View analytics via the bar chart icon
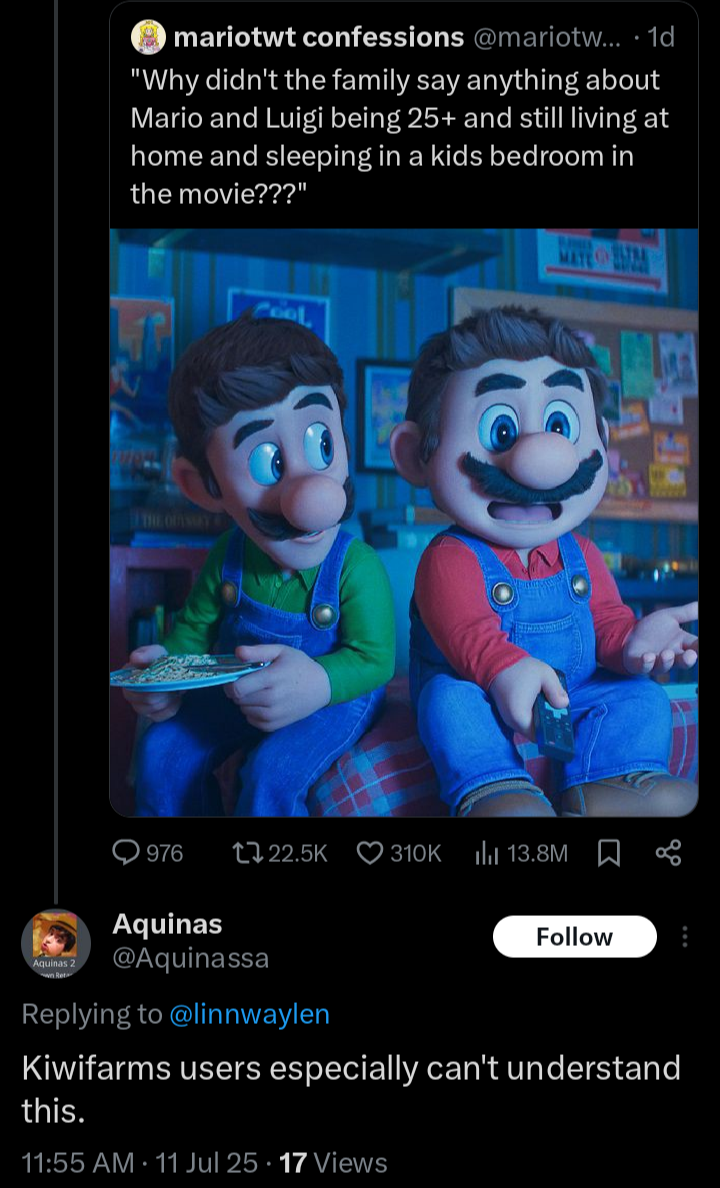720x1188 pixels. click(487, 854)
